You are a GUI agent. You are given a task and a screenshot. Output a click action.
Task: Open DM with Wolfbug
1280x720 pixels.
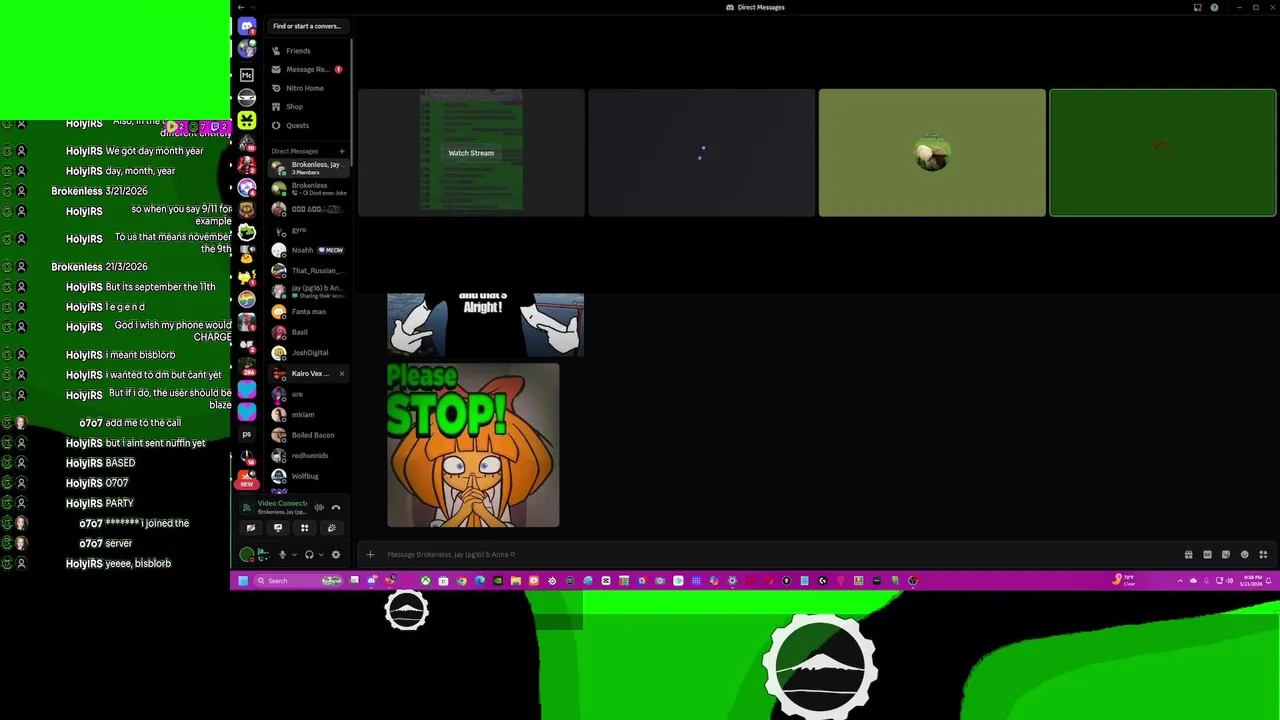tap(307, 476)
